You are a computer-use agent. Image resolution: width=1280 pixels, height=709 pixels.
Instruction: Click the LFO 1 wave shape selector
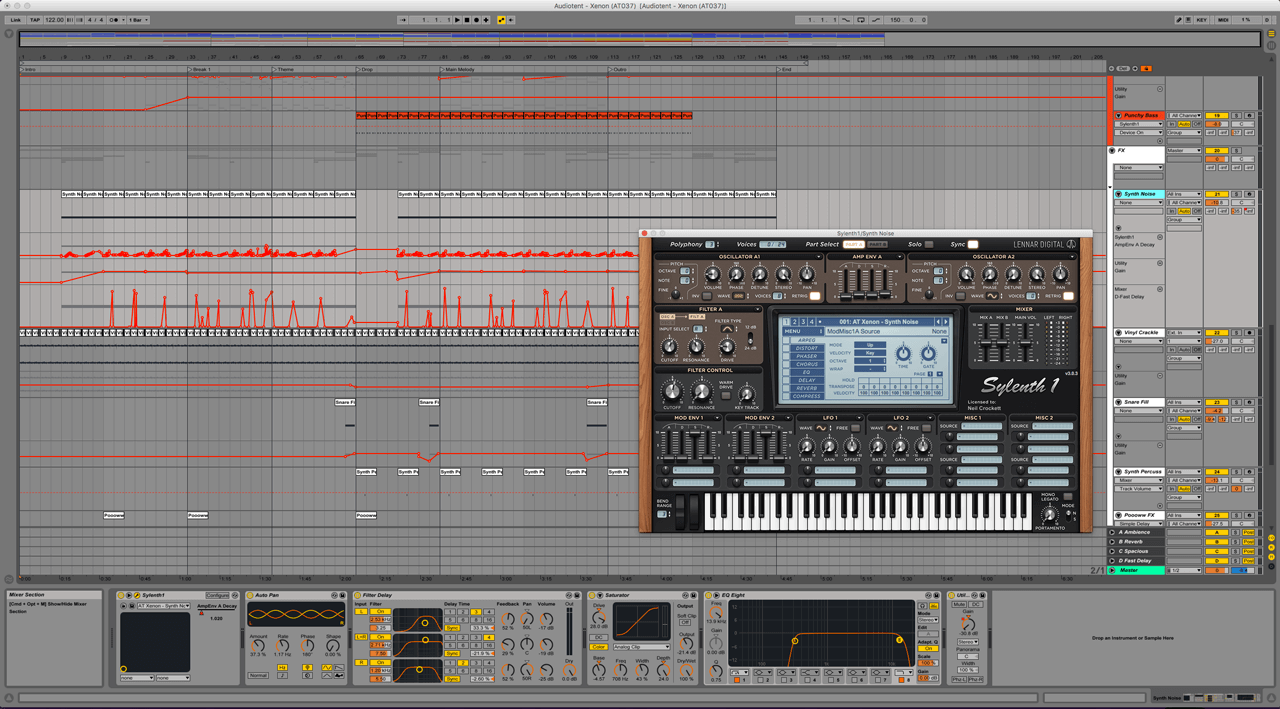point(821,428)
